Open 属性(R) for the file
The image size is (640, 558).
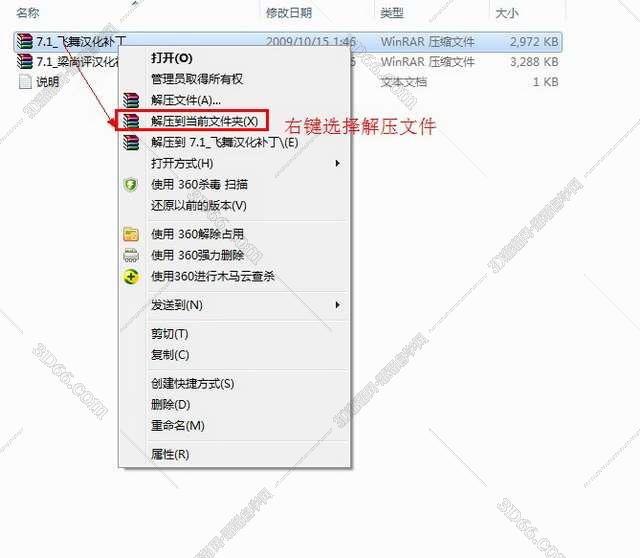click(x=170, y=454)
